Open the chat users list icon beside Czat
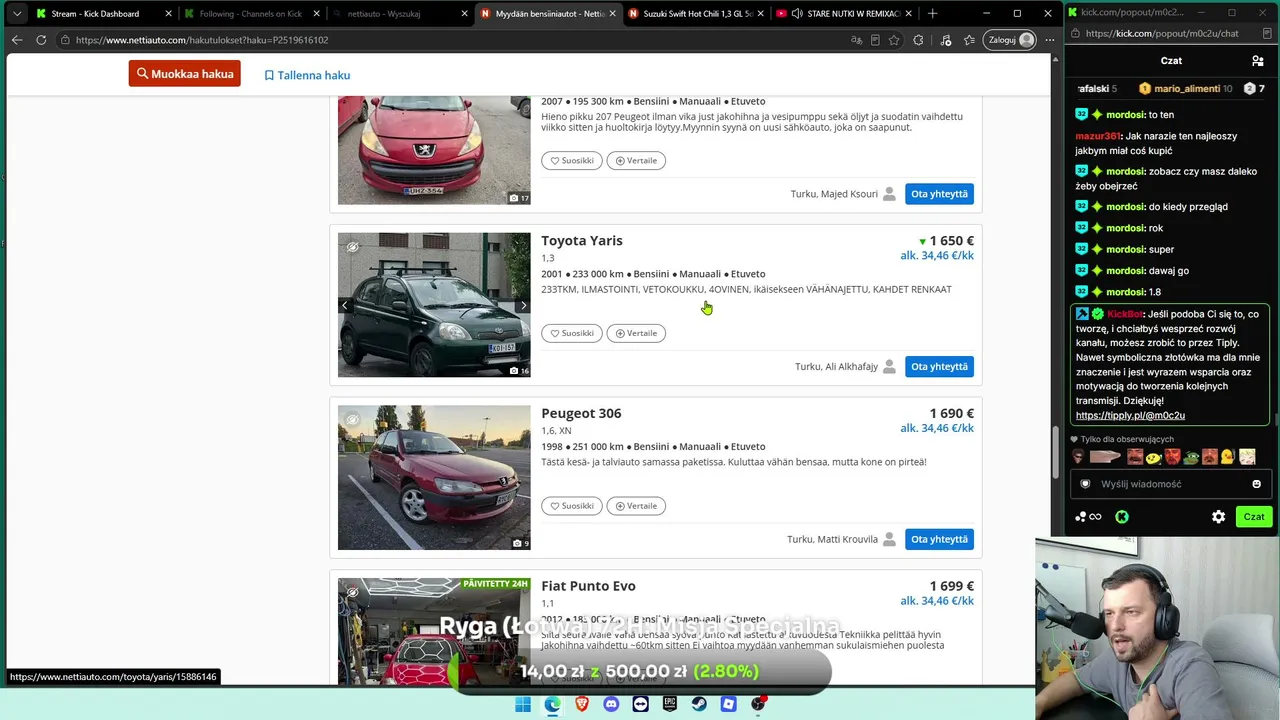Viewport: 1280px width, 720px height. pyautogui.click(x=1257, y=61)
